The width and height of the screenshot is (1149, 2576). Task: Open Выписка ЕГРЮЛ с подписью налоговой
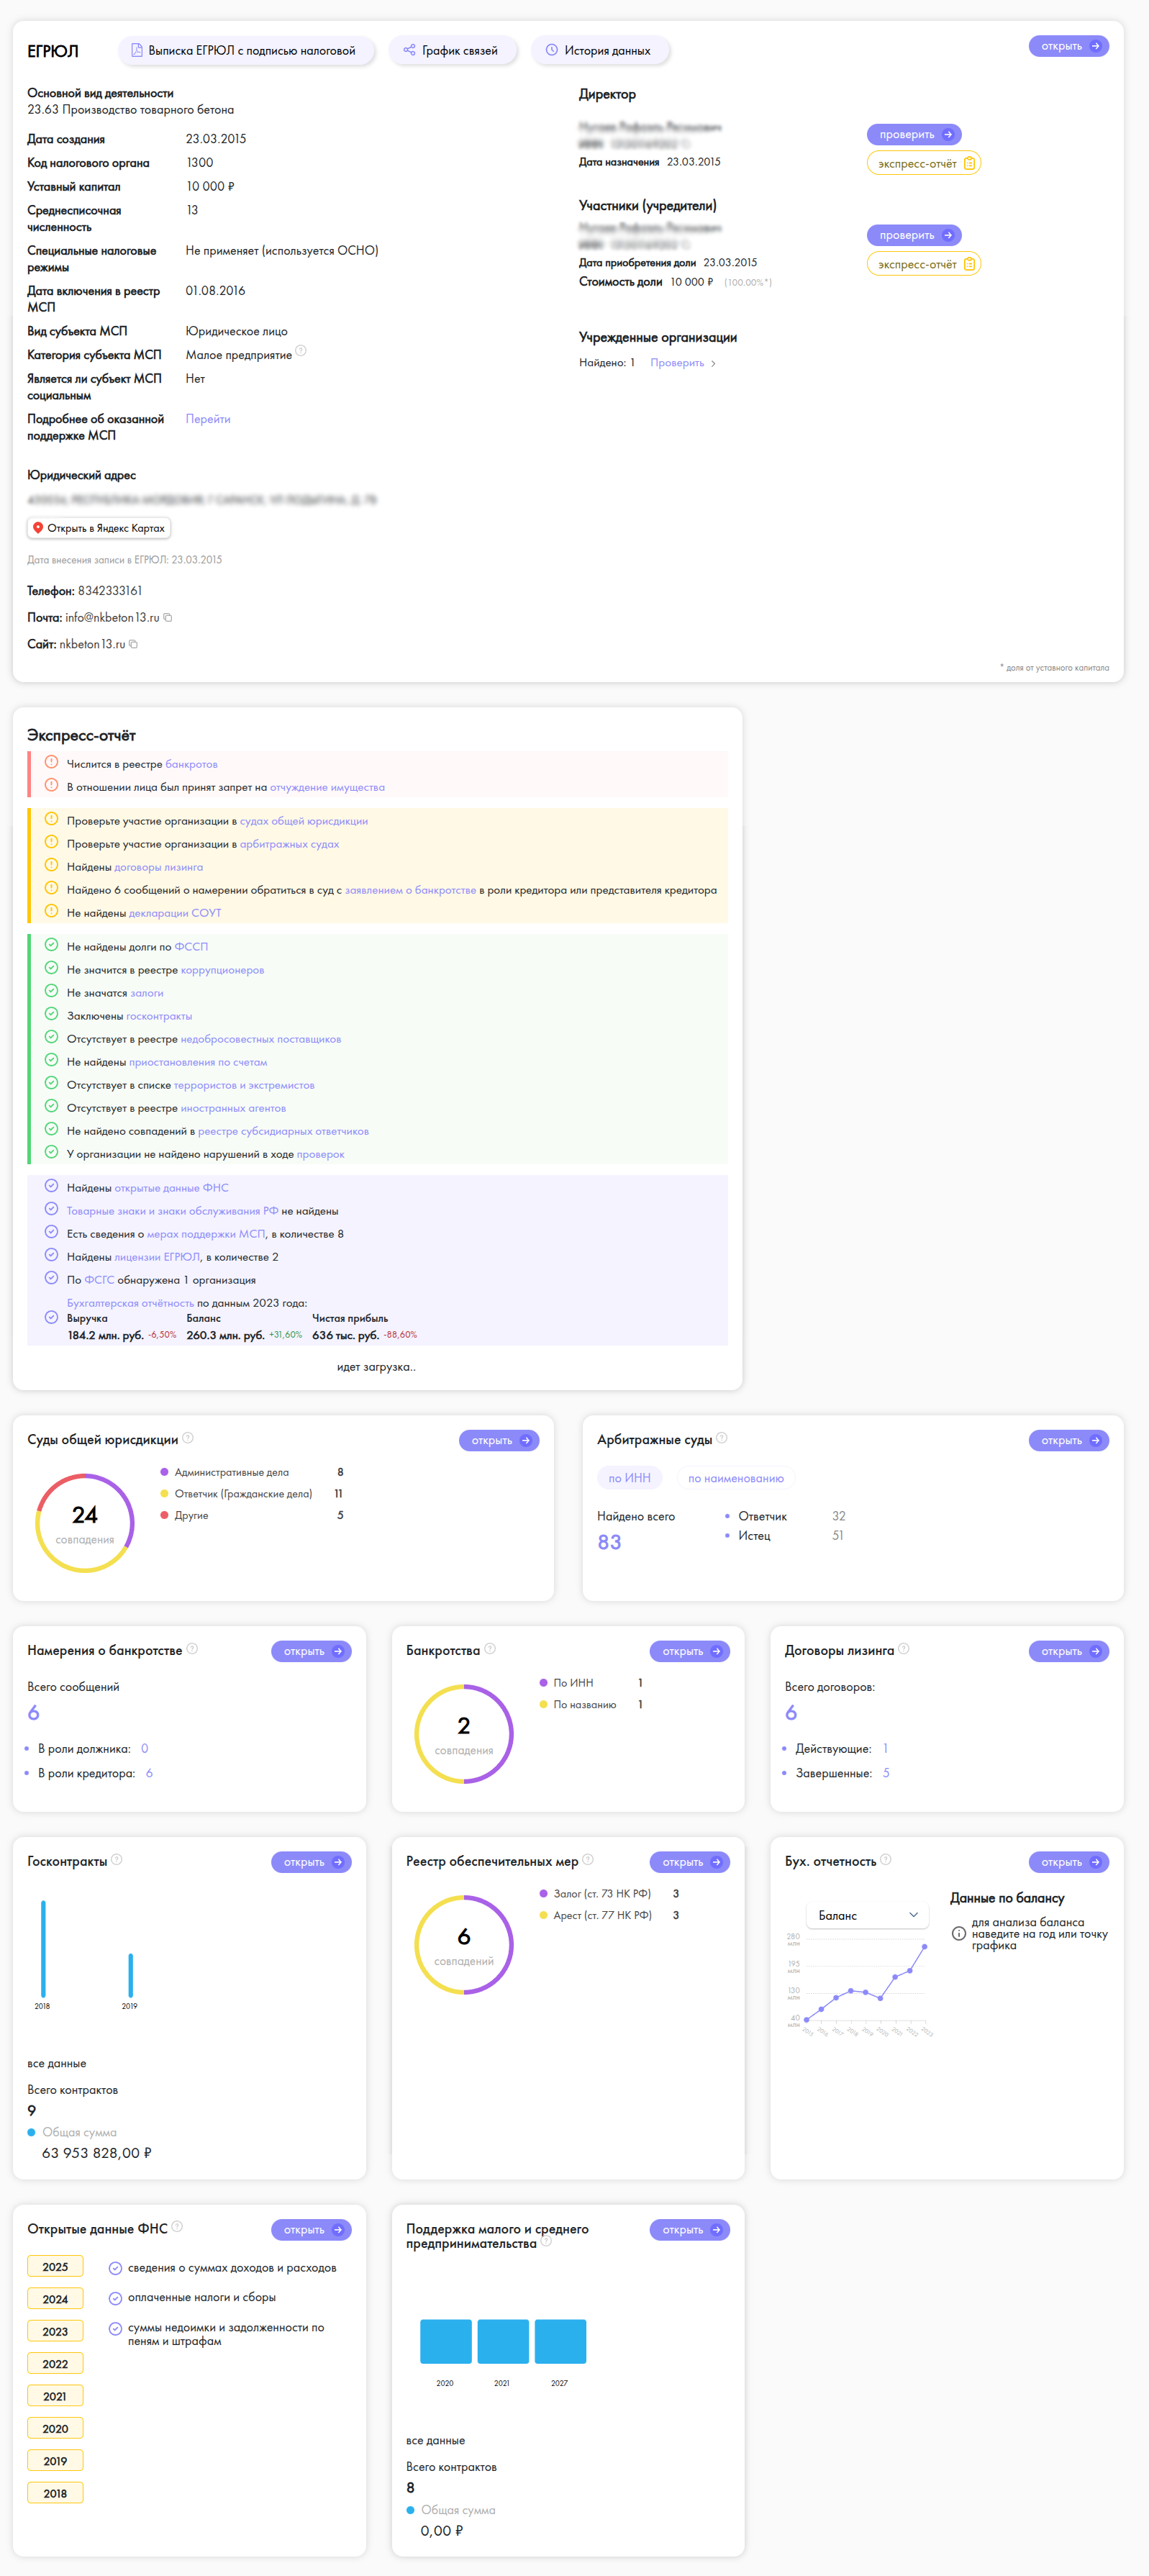point(246,50)
